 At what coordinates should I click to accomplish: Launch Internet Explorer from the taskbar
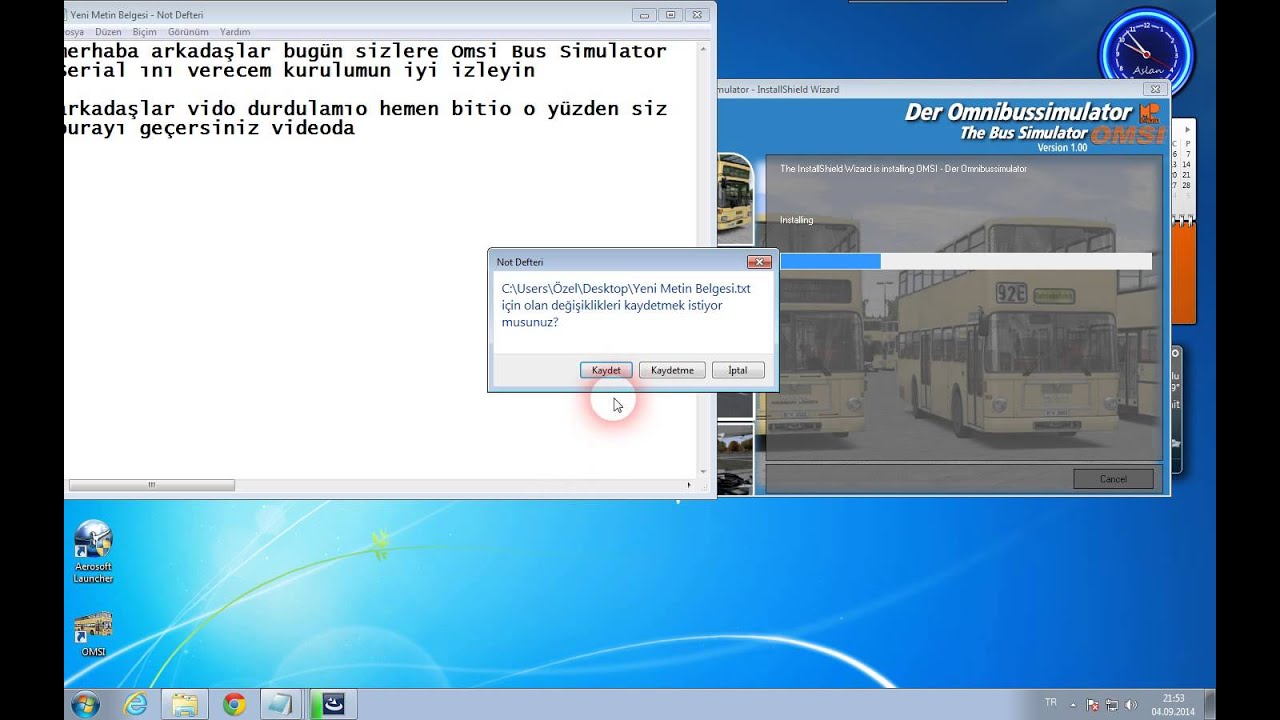click(x=134, y=705)
